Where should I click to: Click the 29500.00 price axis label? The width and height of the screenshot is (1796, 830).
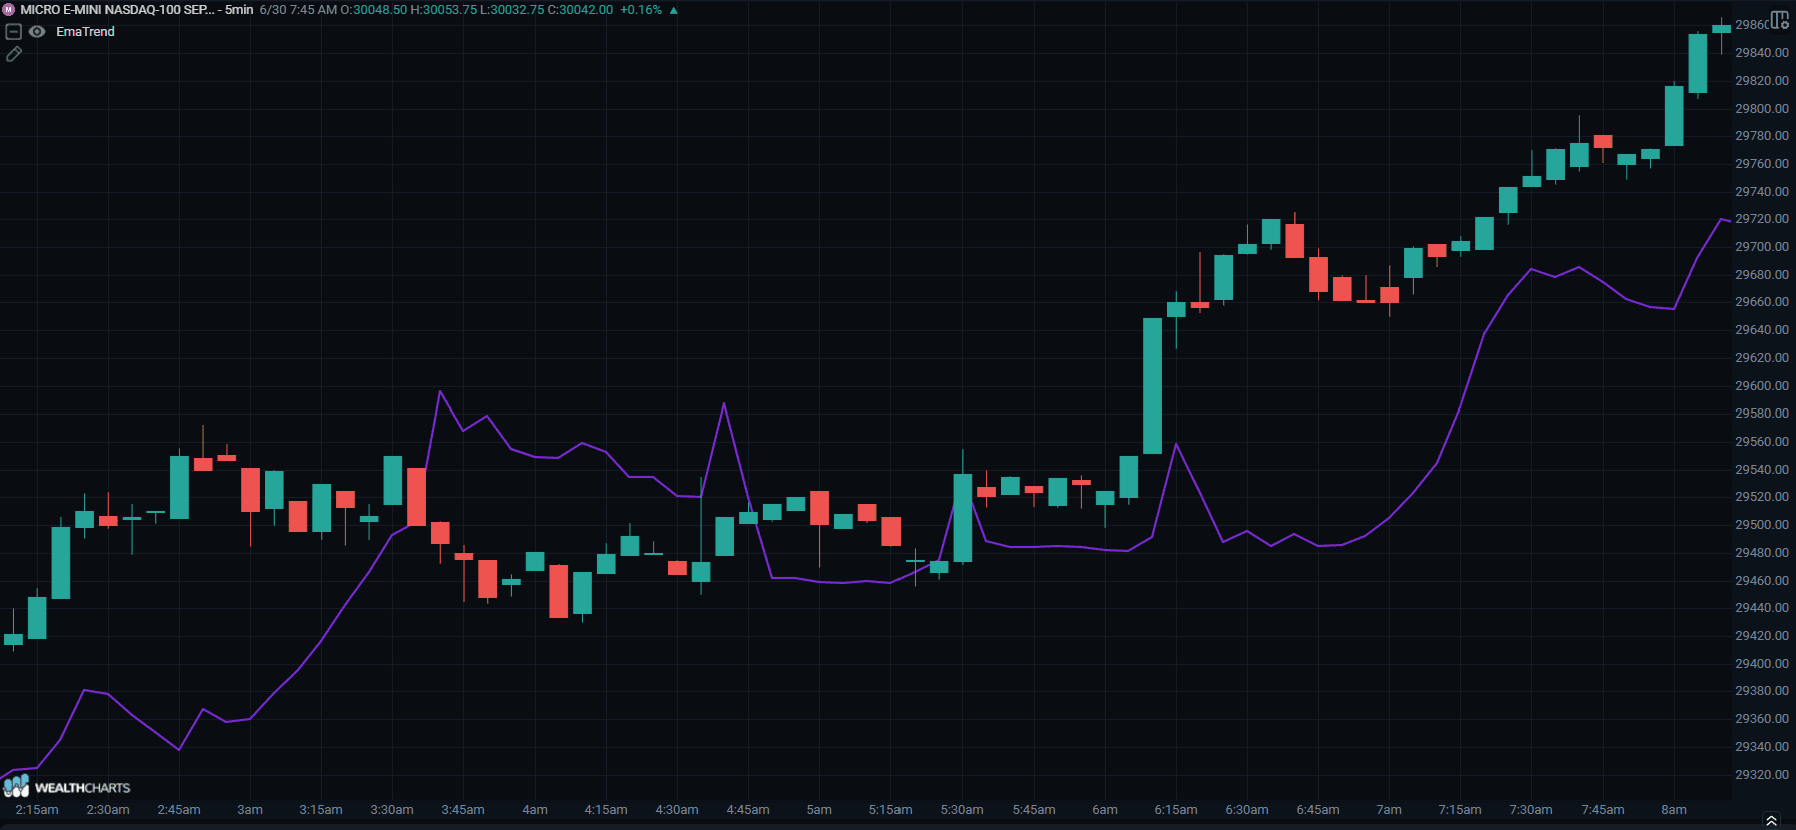click(1762, 525)
